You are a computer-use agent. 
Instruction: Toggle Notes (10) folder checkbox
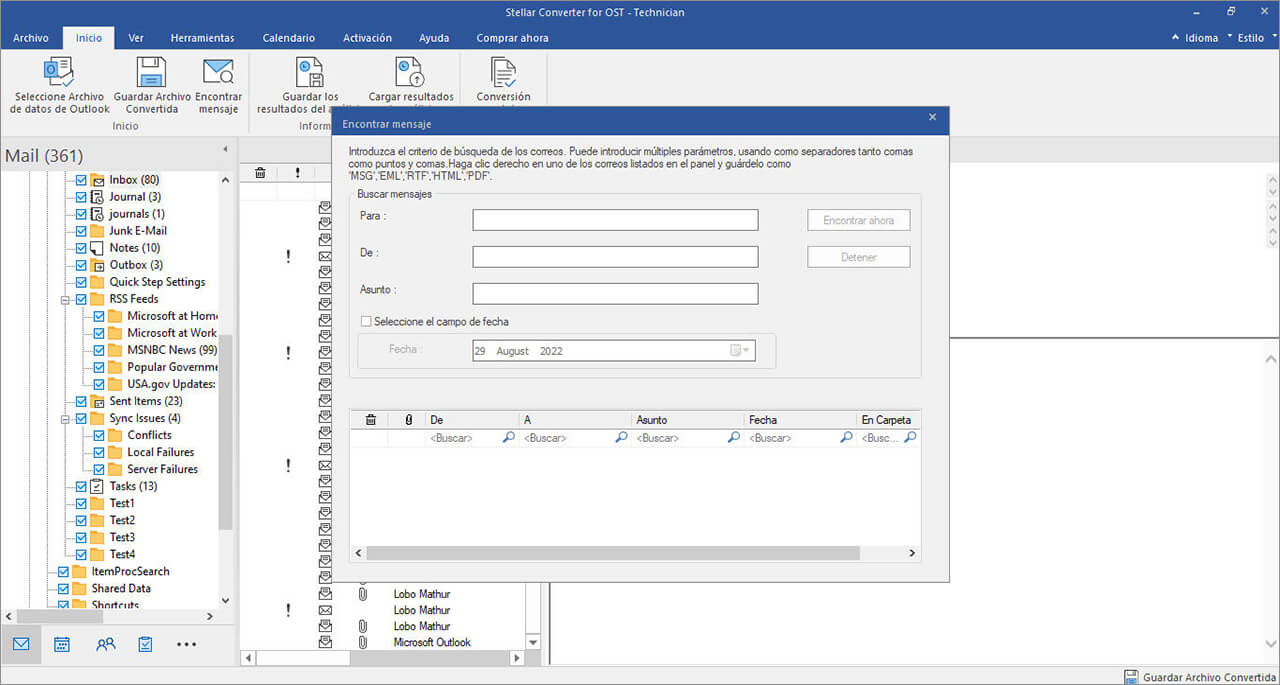point(82,248)
